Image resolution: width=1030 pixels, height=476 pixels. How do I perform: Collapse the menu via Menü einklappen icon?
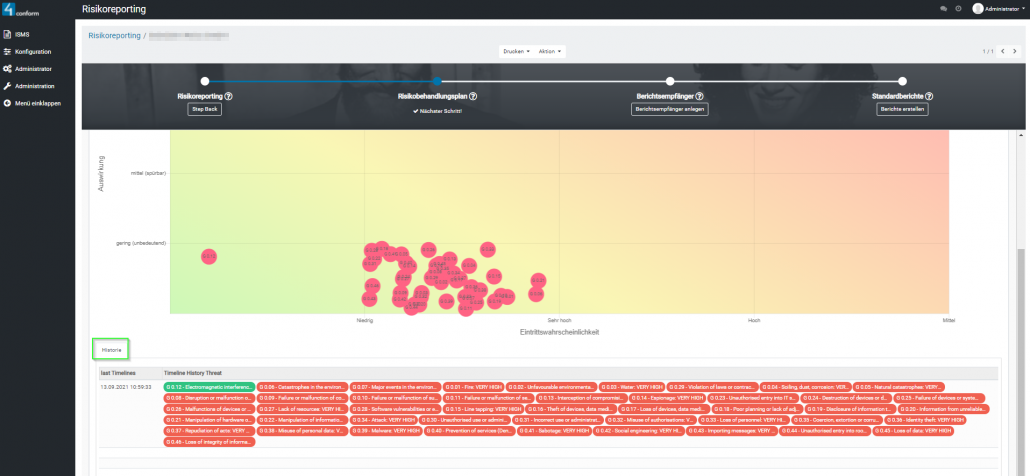pos(8,103)
